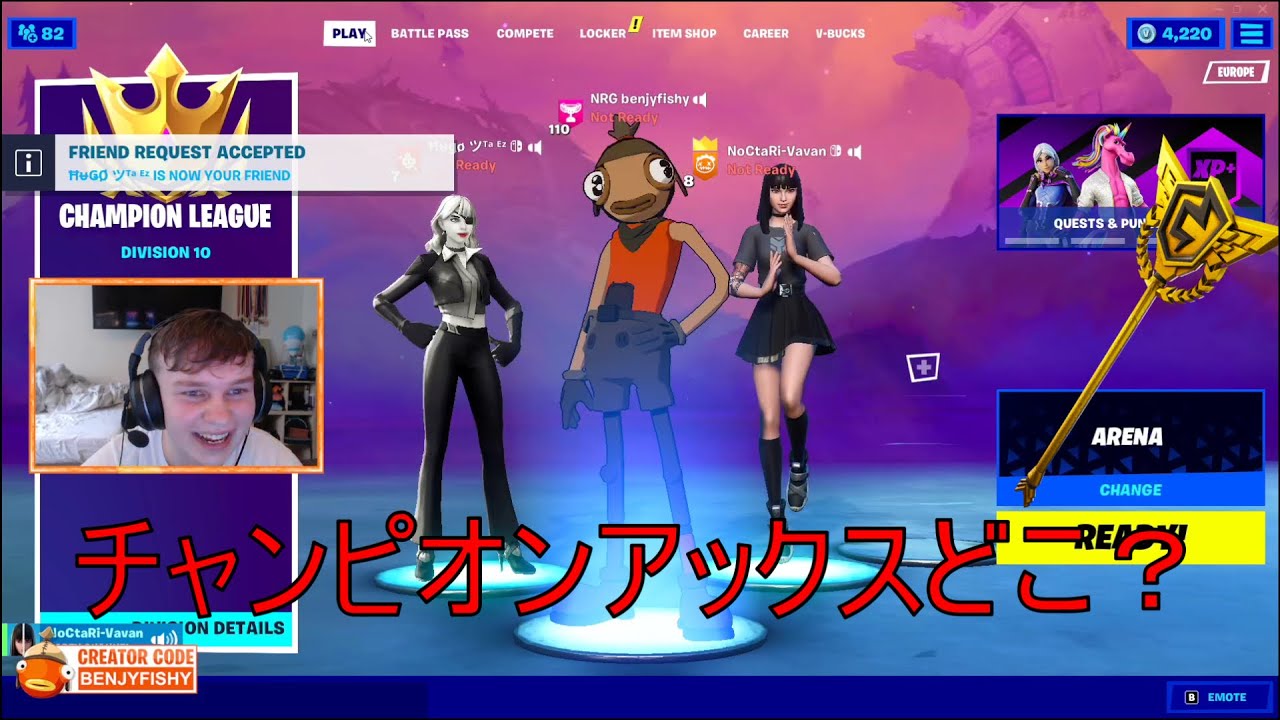Click the empty party slot plus icon
This screenshot has height=720, width=1280.
click(x=922, y=367)
